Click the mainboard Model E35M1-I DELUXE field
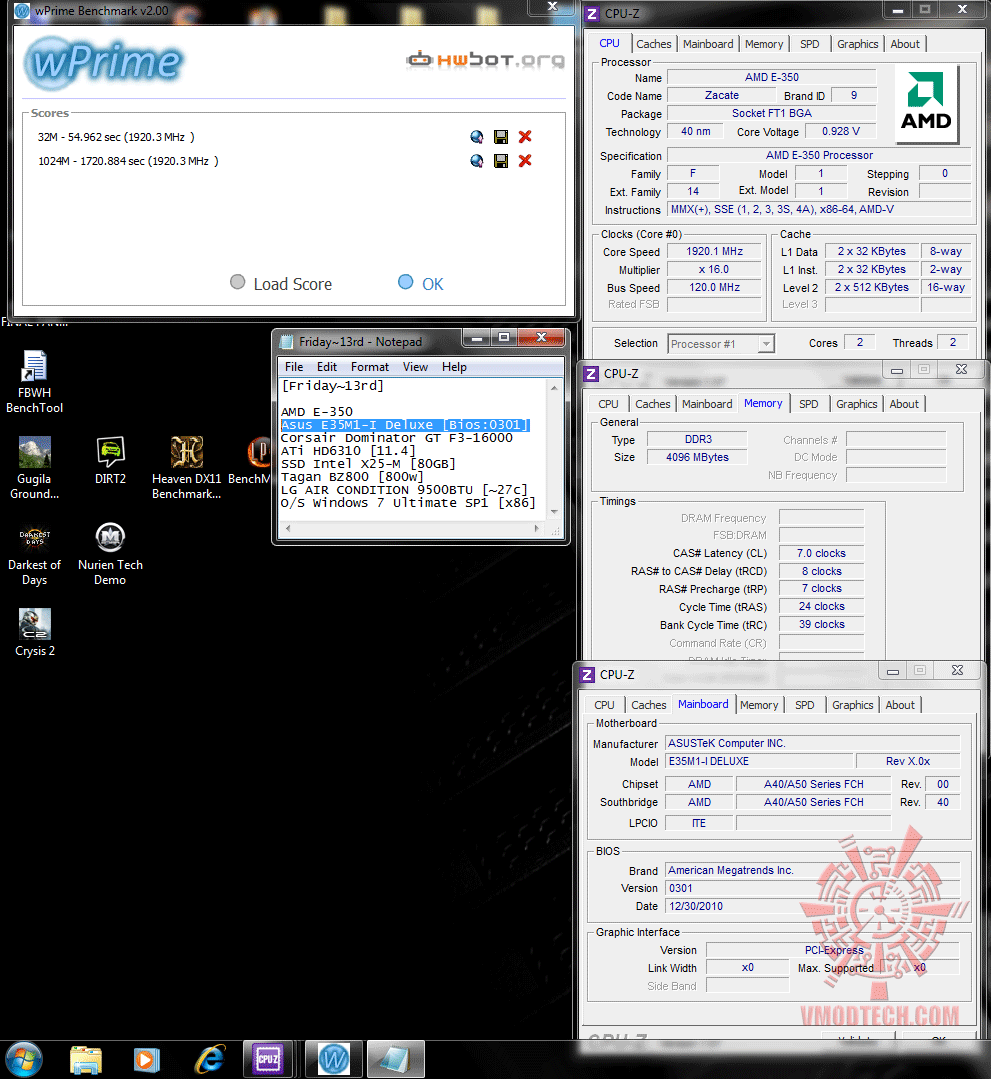This screenshot has height=1079, width=991. [759, 761]
